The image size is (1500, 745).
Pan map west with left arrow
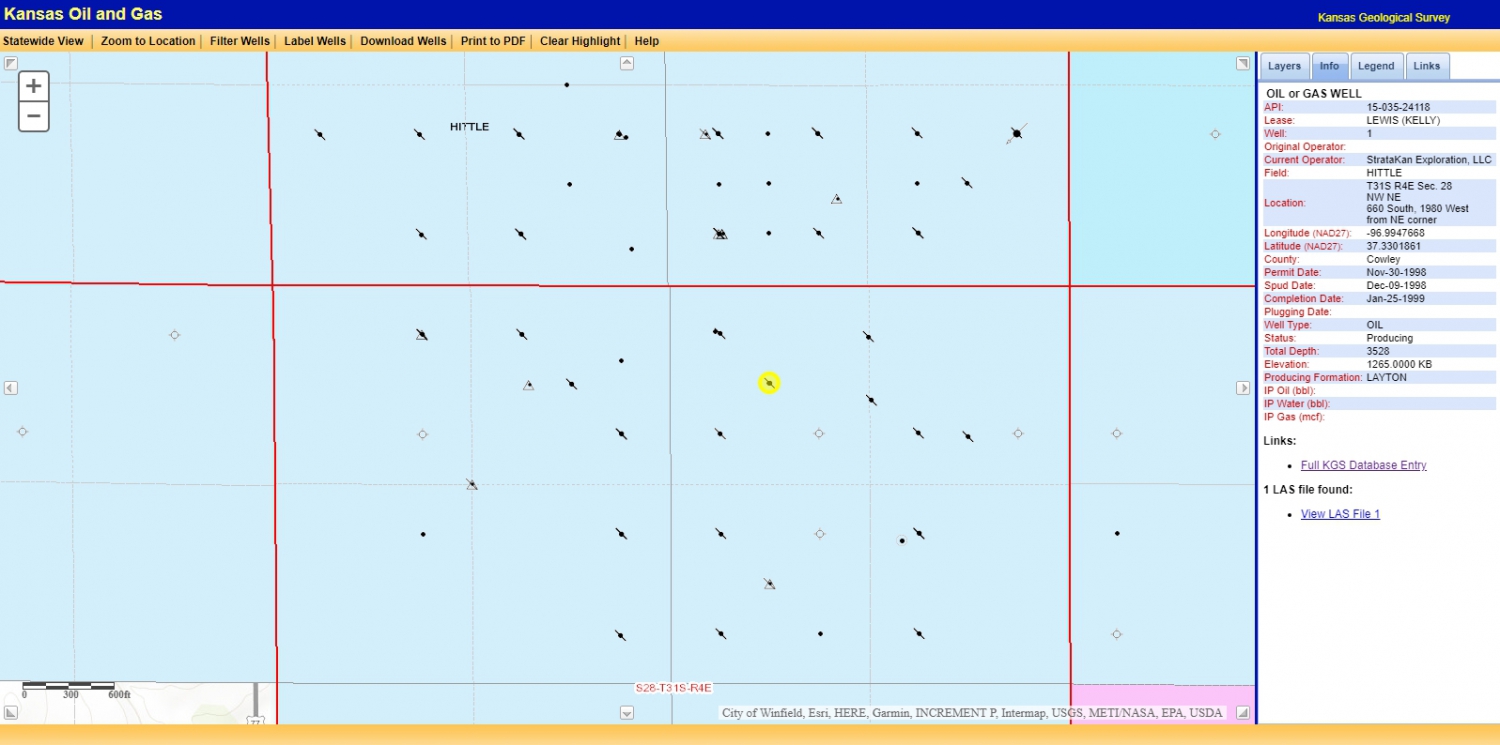(10, 388)
